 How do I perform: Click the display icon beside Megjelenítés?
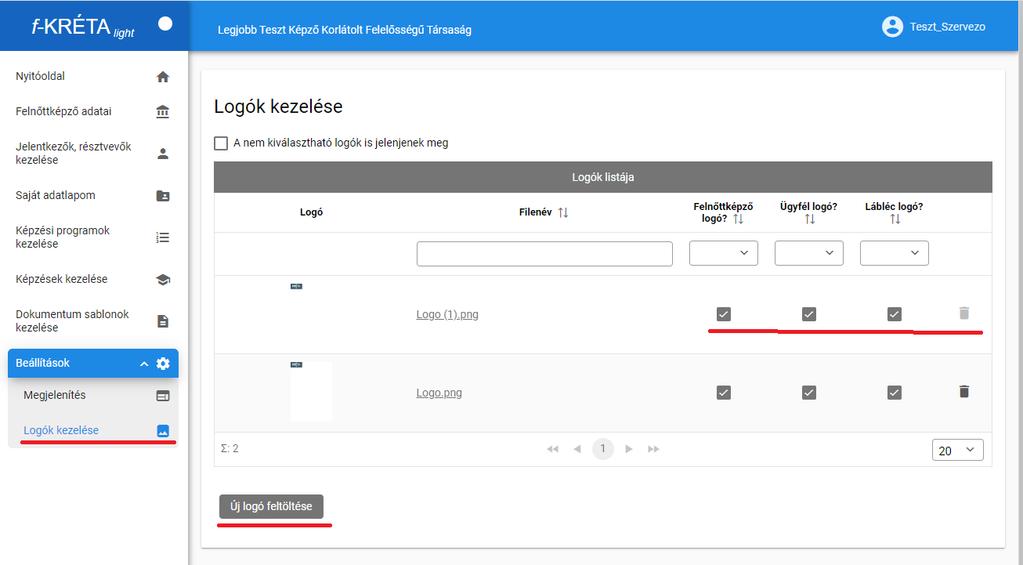click(x=163, y=396)
